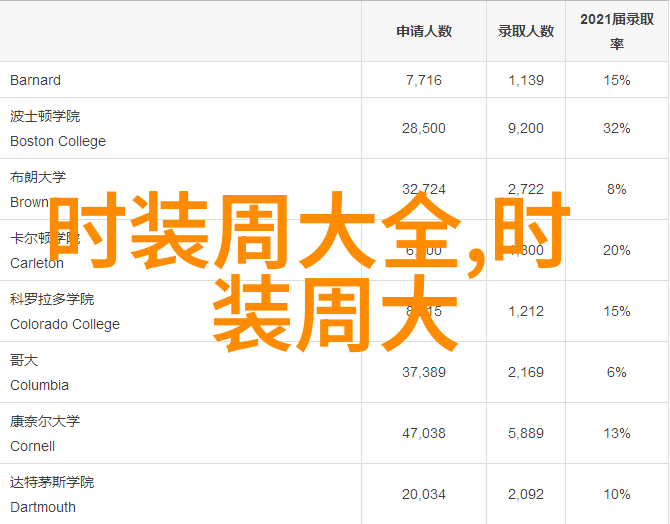This screenshot has height=524, width=670.
Task: Click the Columbia school name
Action: 39,385
